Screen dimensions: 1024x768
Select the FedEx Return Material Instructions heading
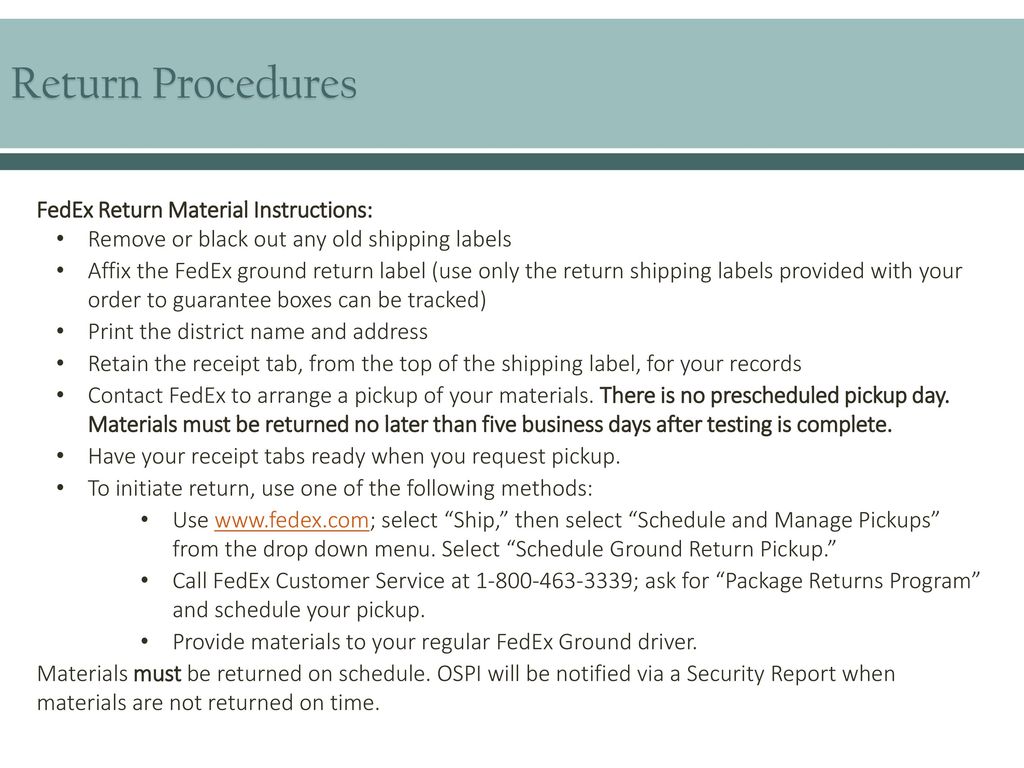[204, 210]
